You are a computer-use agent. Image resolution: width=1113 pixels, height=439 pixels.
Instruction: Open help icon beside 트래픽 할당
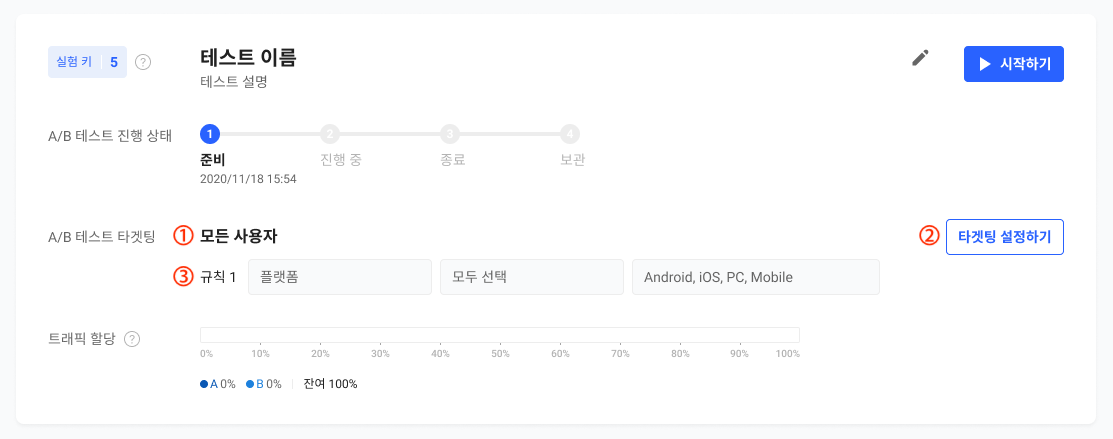coord(131,339)
